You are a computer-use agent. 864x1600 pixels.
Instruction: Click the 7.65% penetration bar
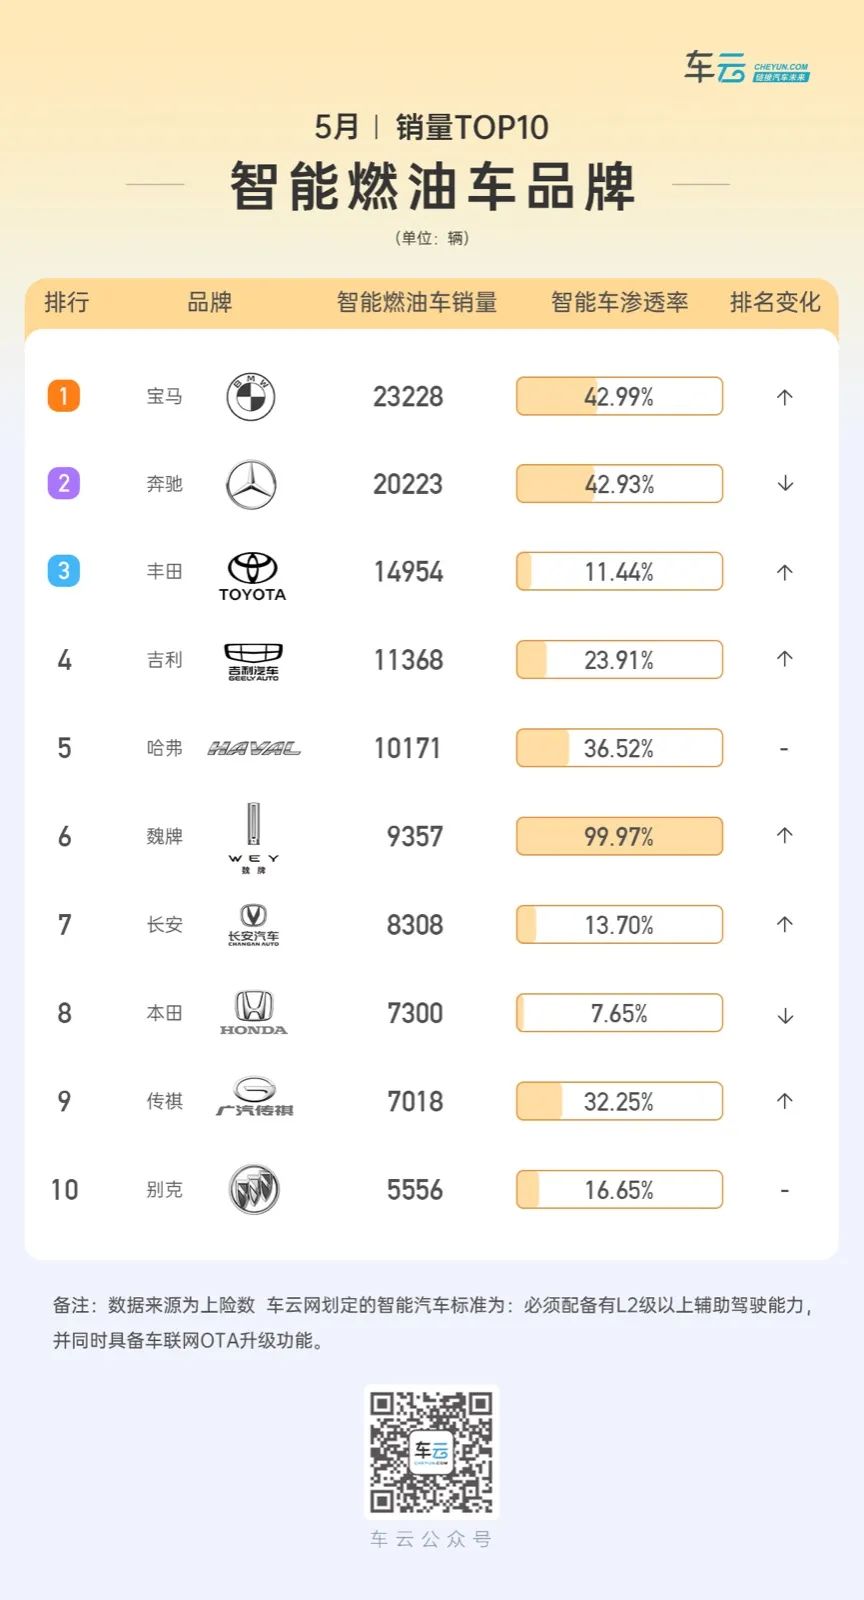pos(619,1013)
